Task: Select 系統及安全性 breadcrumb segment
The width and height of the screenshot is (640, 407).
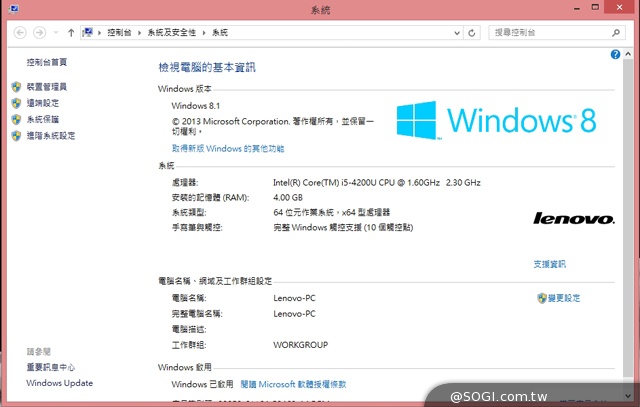Action: tap(171, 33)
